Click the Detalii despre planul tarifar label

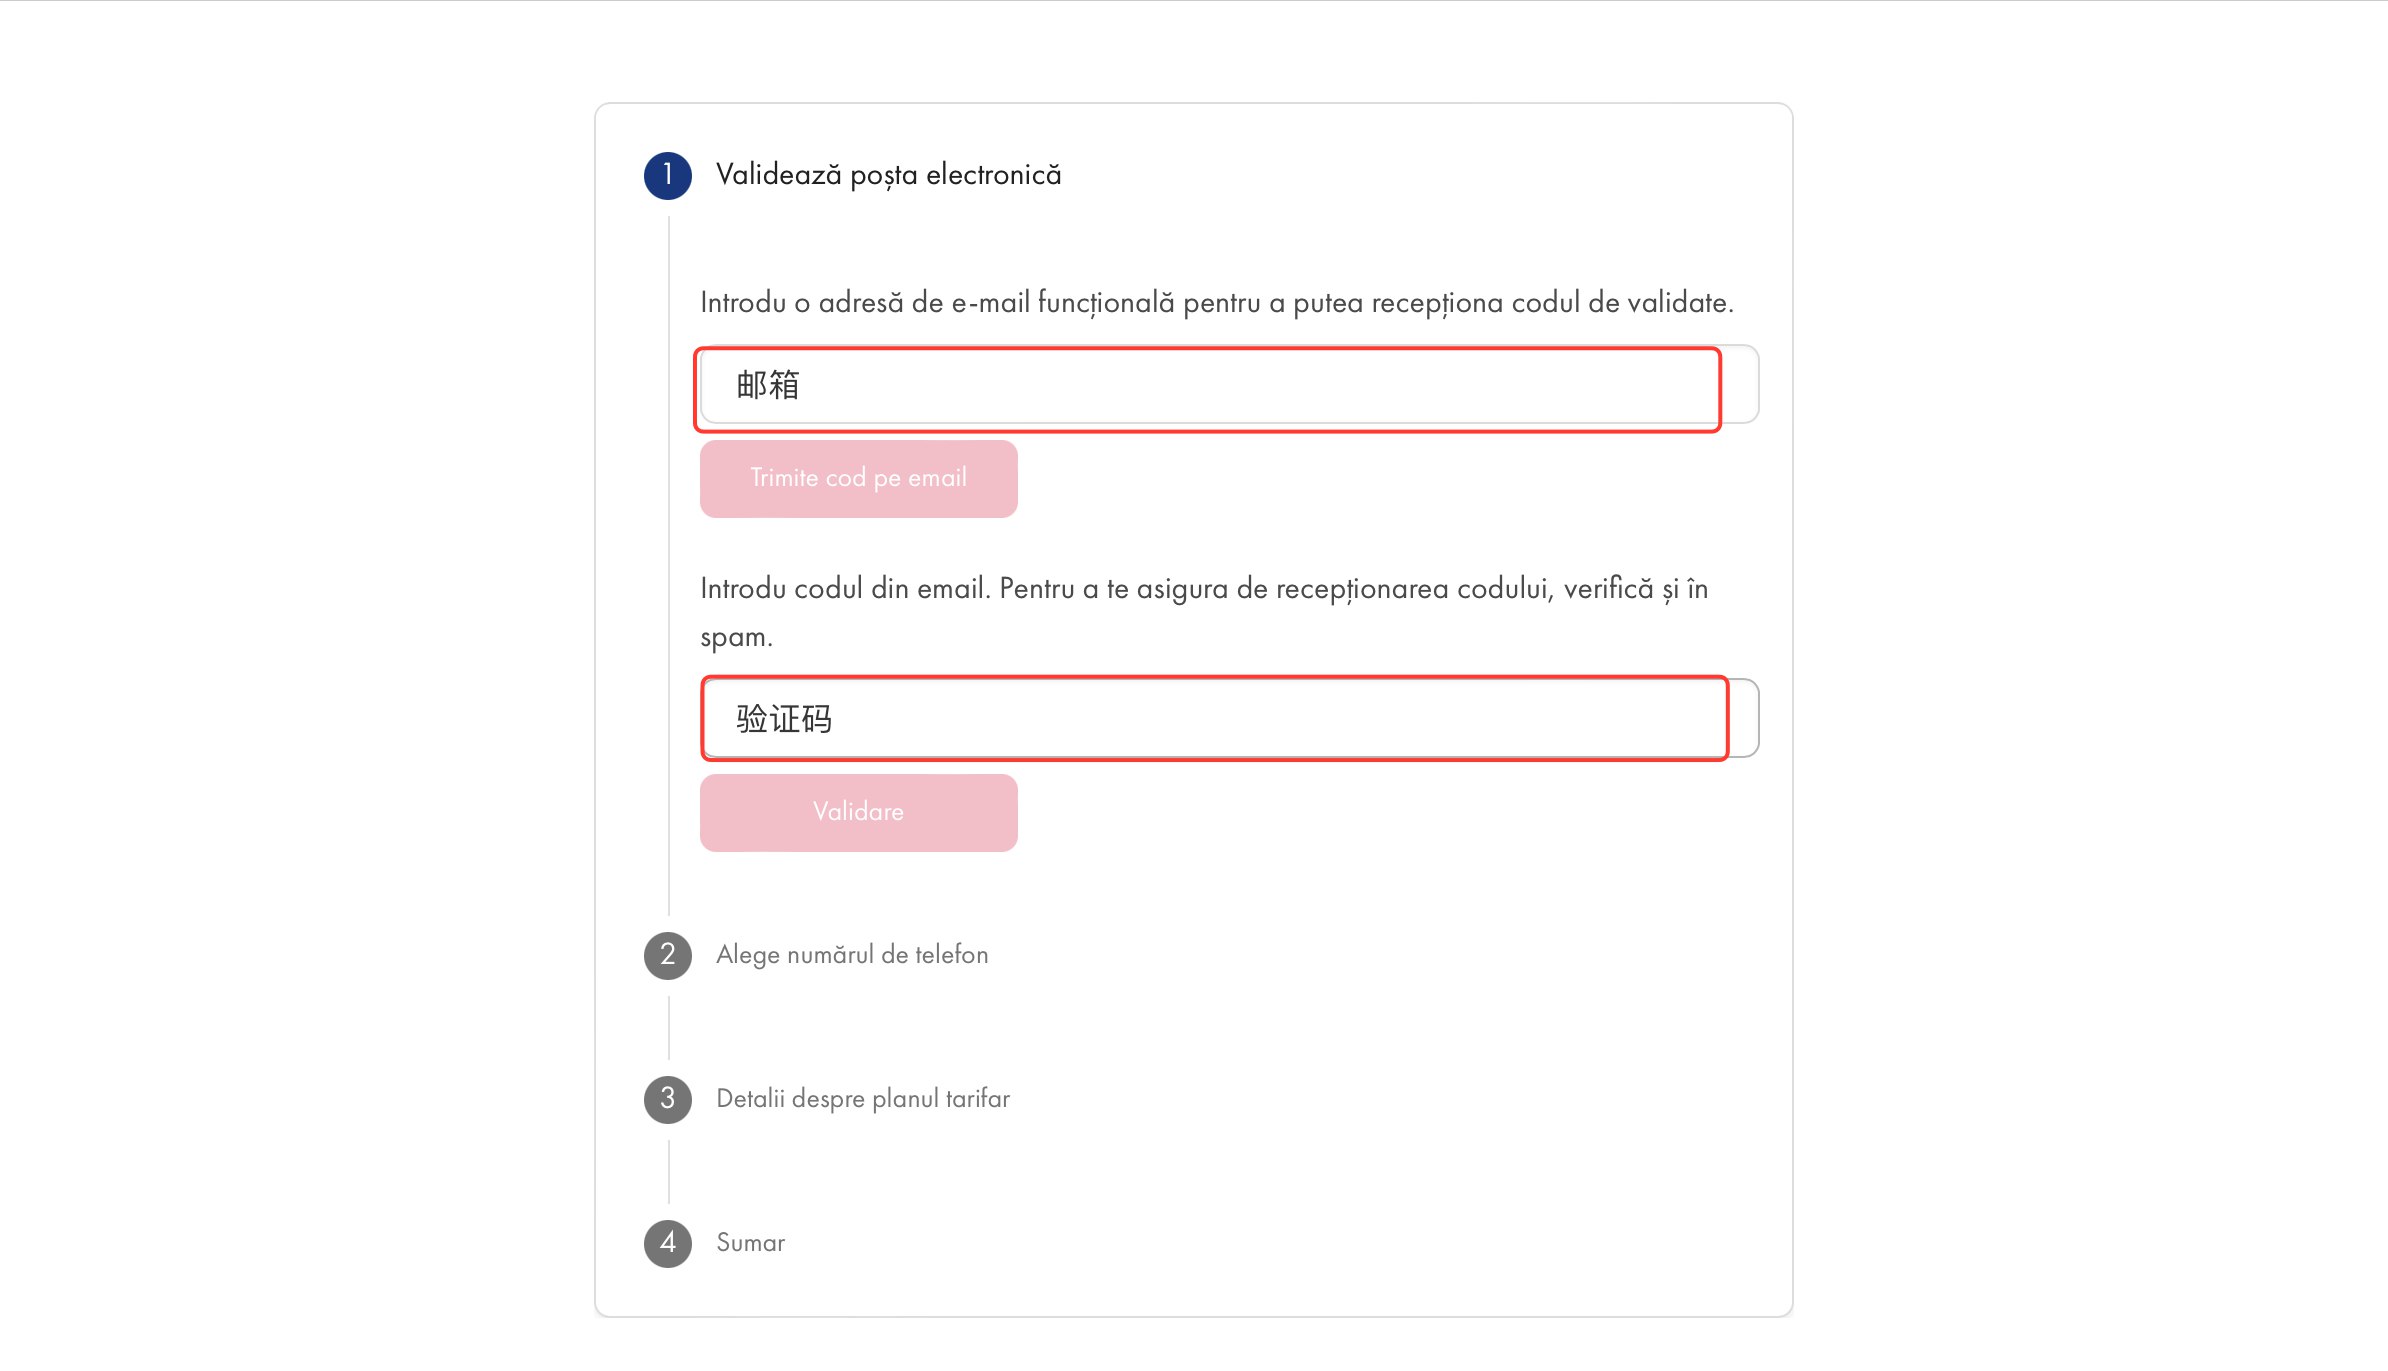[x=863, y=1099]
